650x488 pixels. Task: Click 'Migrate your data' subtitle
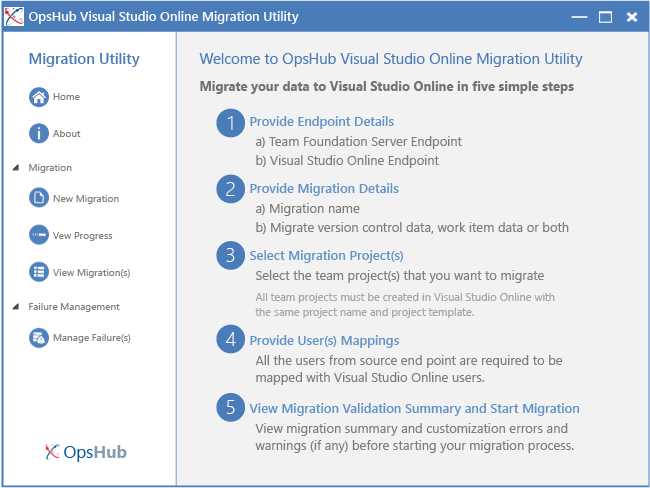click(x=387, y=87)
